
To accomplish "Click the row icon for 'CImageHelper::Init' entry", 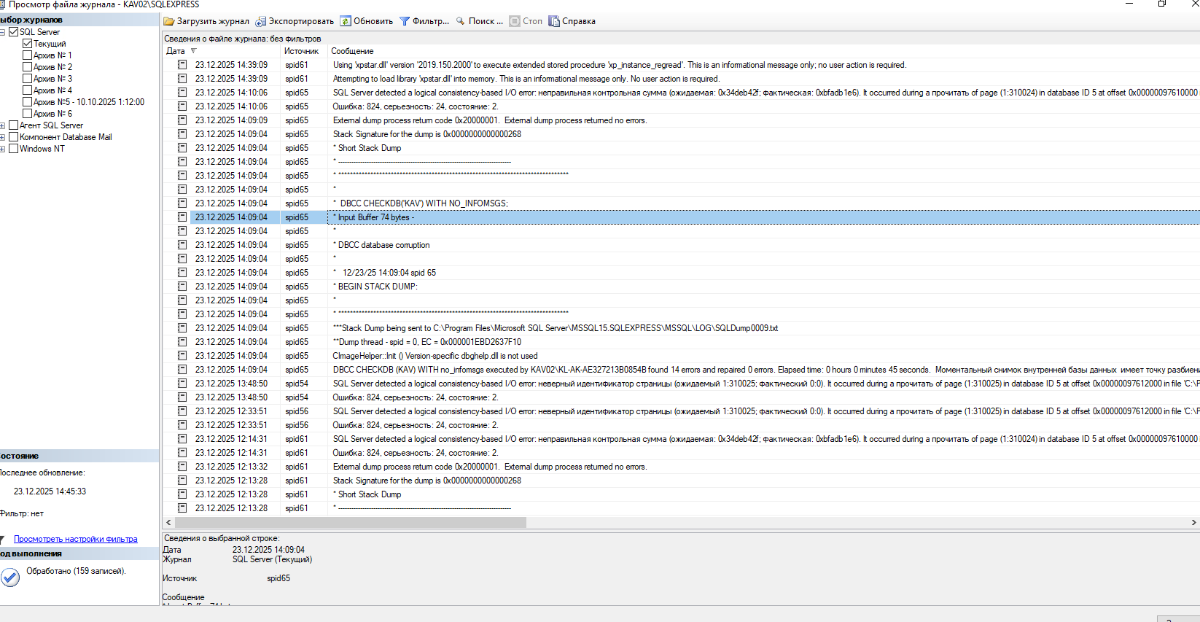I will 183,356.
